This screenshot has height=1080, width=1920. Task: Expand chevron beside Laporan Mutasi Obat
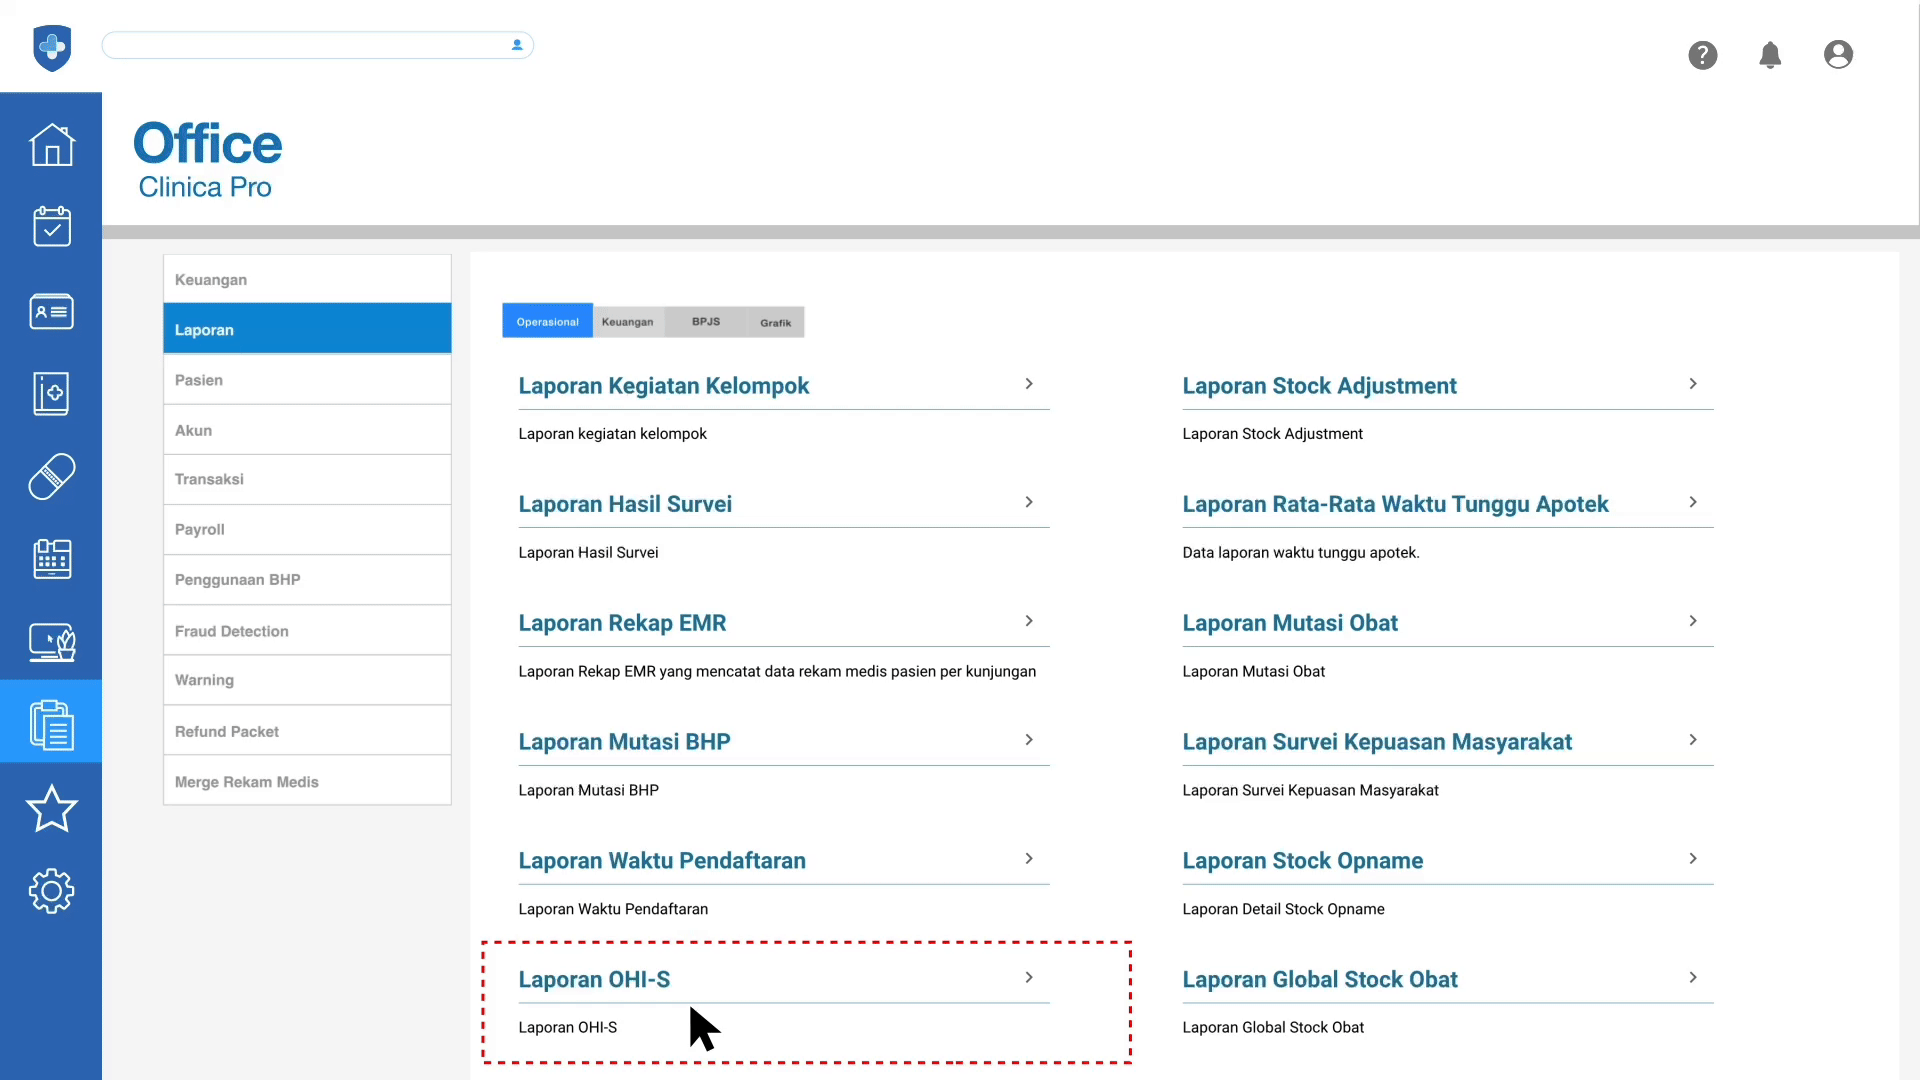(1692, 621)
